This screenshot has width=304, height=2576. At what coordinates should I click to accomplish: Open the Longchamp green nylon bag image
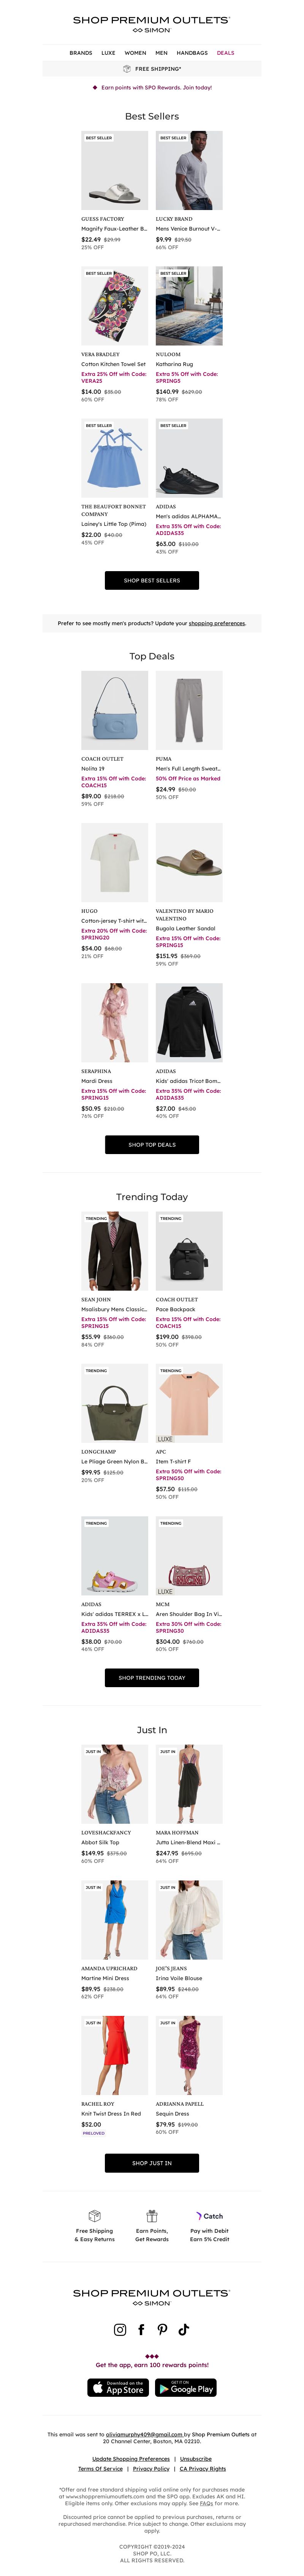[115, 1403]
